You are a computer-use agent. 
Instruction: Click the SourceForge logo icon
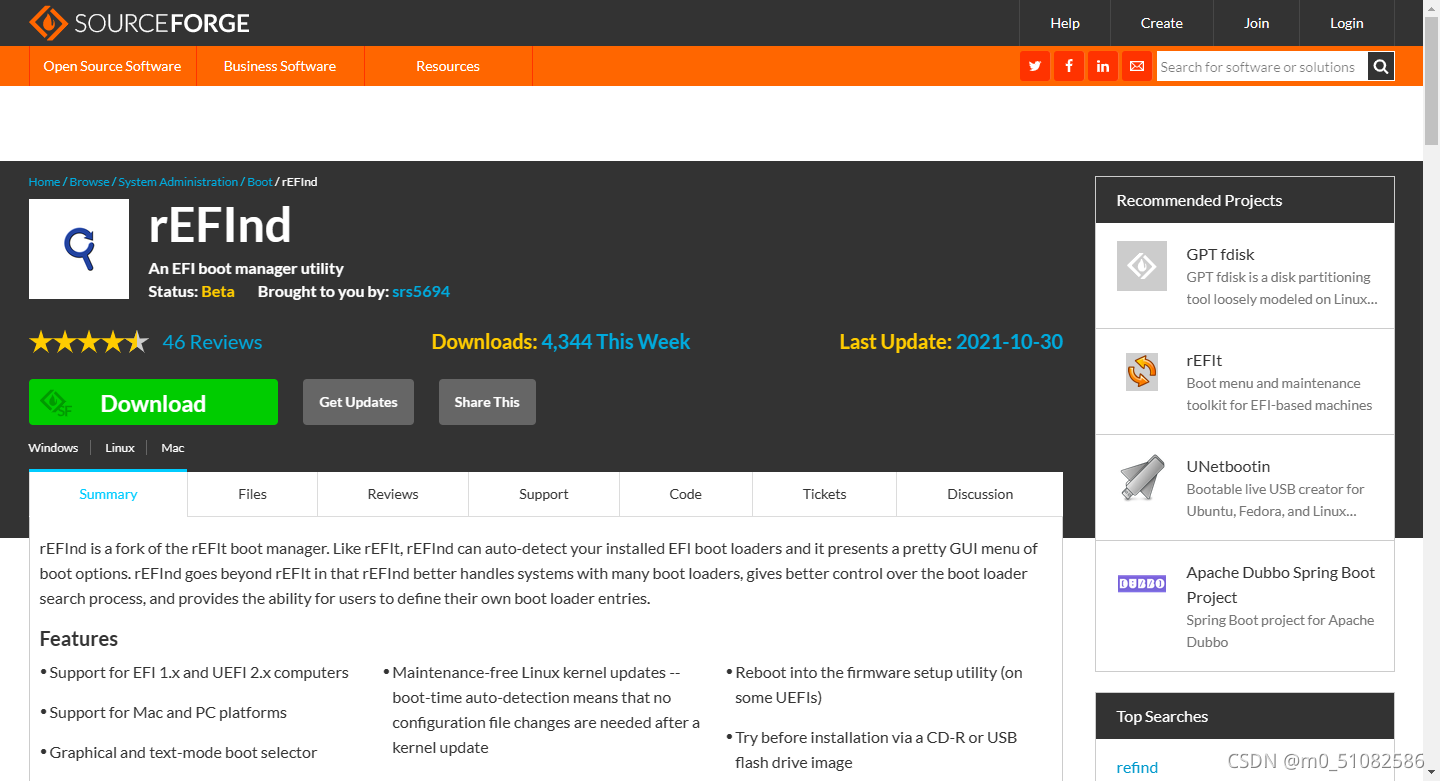coord(46,22)
